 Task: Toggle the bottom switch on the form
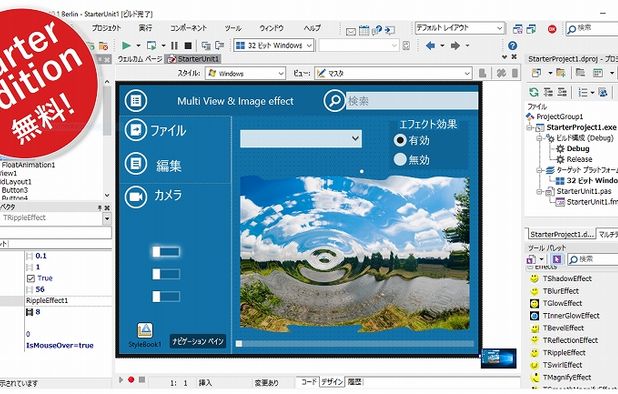tap(166, 296)
